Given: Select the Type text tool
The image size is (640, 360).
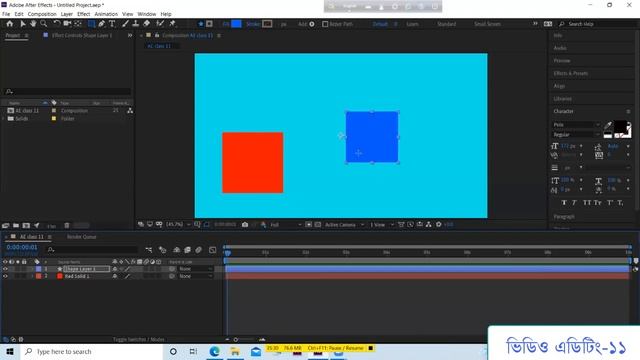Looking at the screenshot, I should (112, 24).
